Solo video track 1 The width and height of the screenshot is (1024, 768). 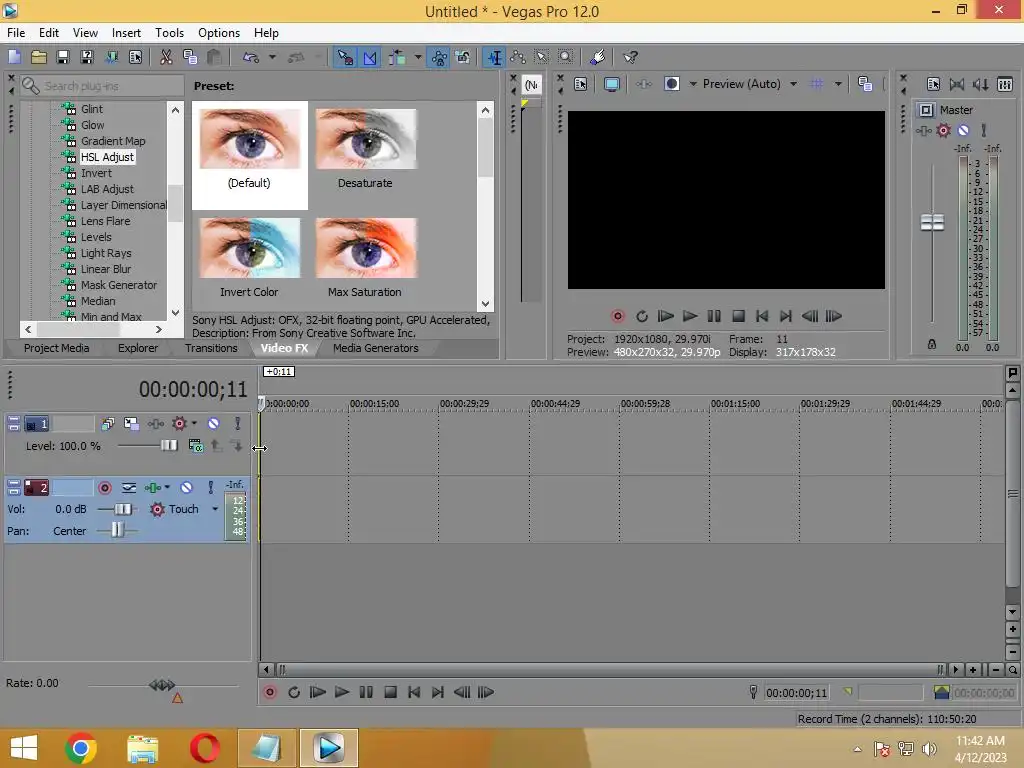pyautogui.click(x=237, y=424)
